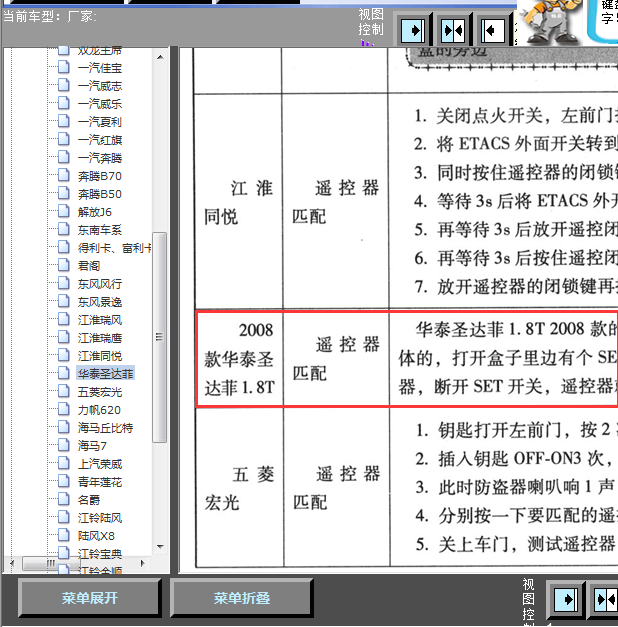This screenshot has height=627, width=618.
Task: Click step 5 关上车门 text line
Action: click(x=516, y=544)
